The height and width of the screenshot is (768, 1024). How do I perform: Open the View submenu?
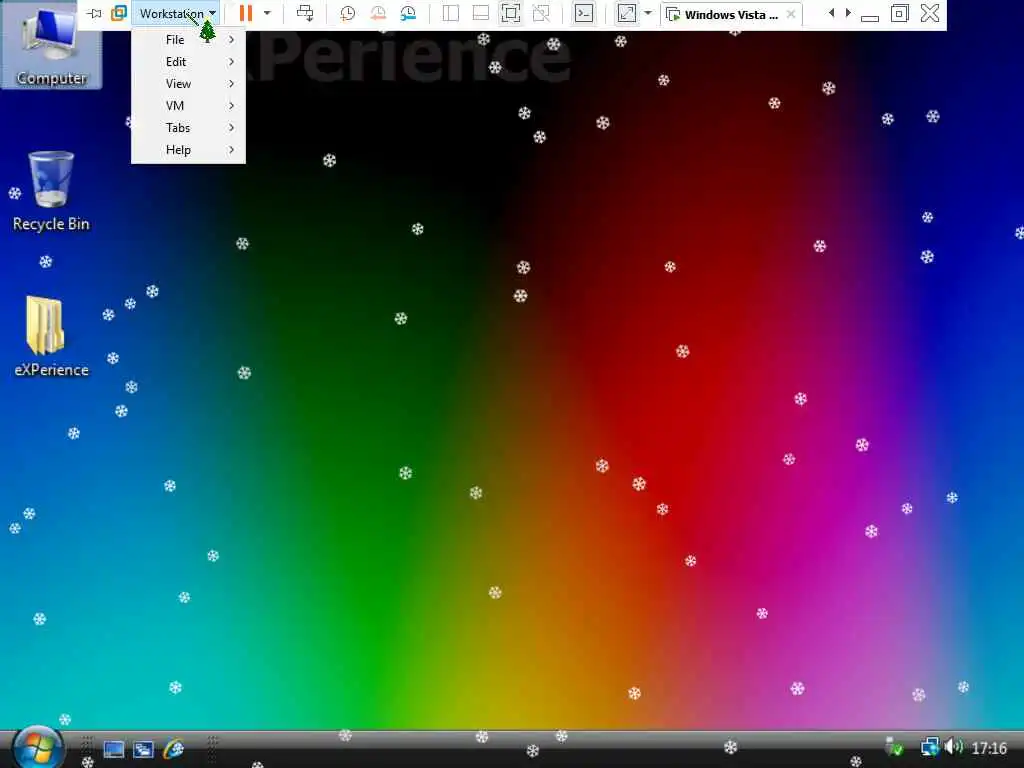coord(188,84)
